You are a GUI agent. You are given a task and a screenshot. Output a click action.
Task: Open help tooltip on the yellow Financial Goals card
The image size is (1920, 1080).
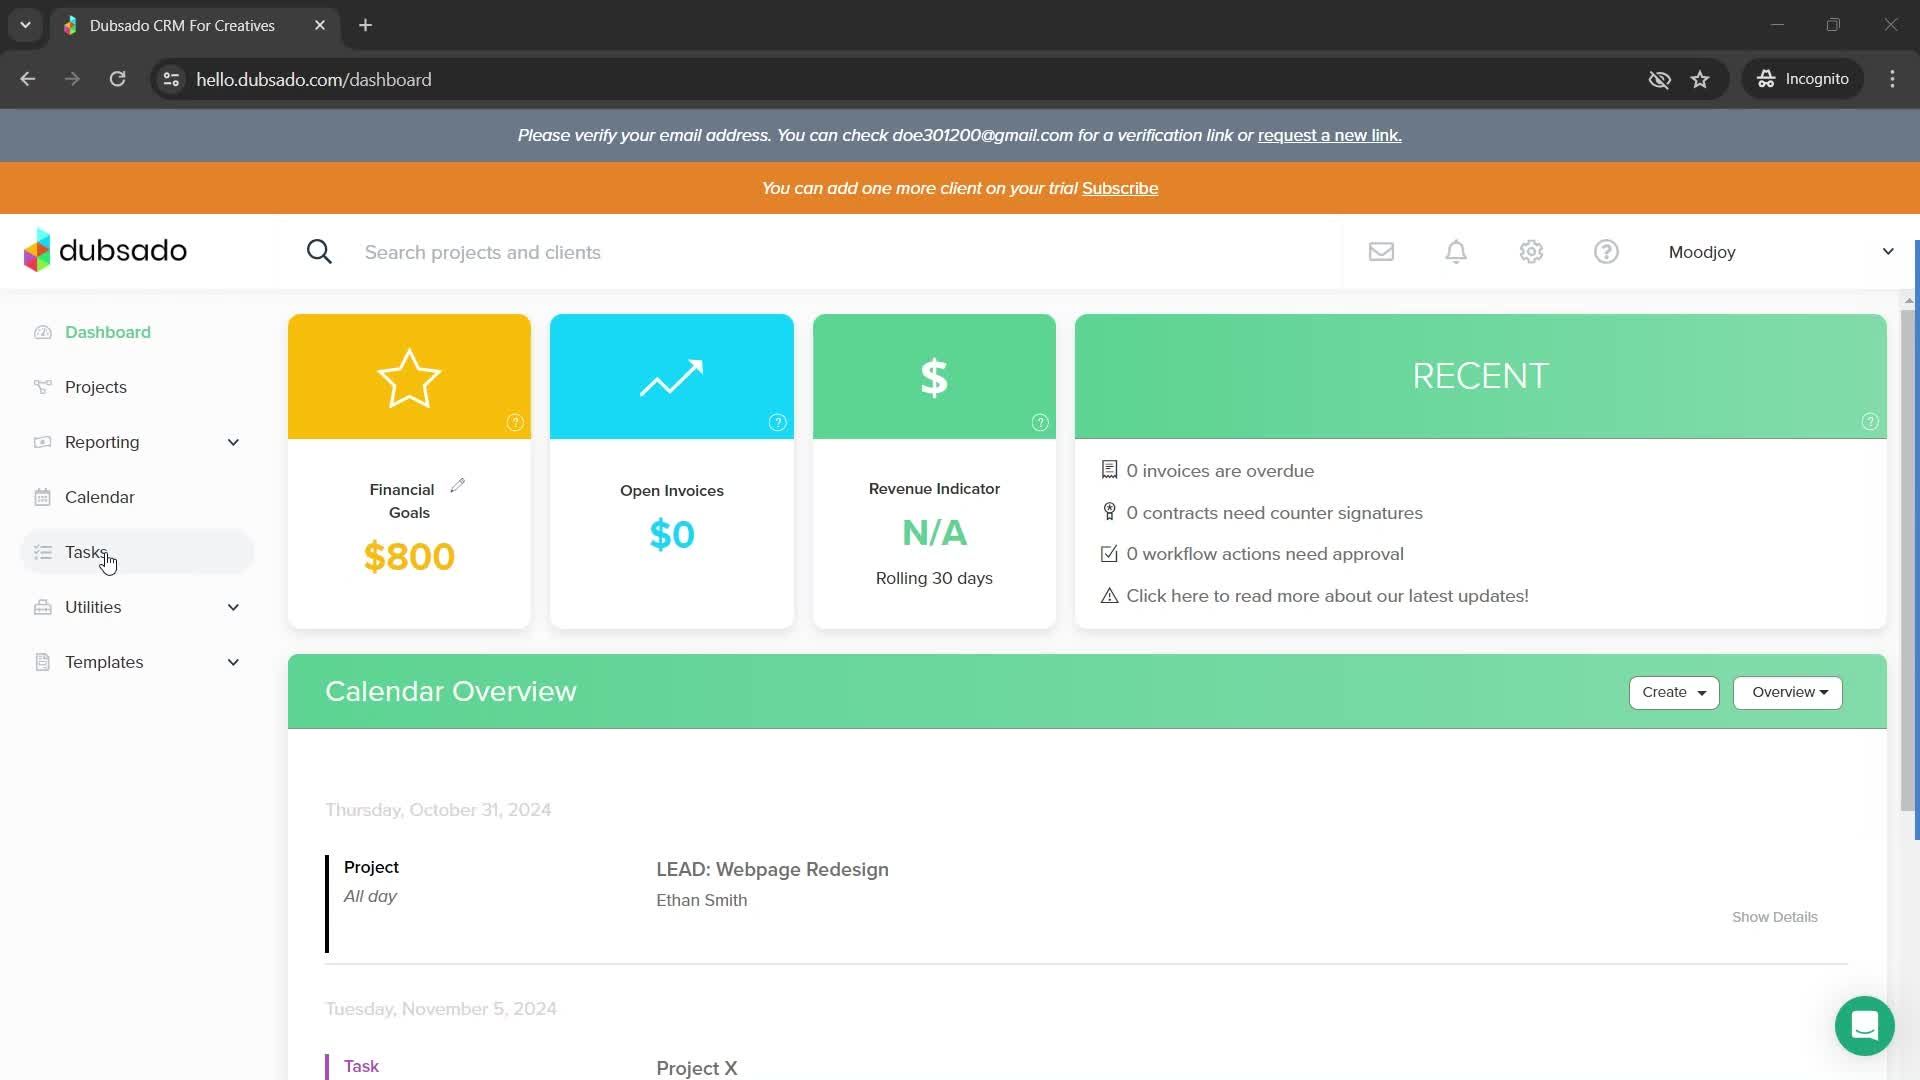pyautogui.click(x=515, y=422)
